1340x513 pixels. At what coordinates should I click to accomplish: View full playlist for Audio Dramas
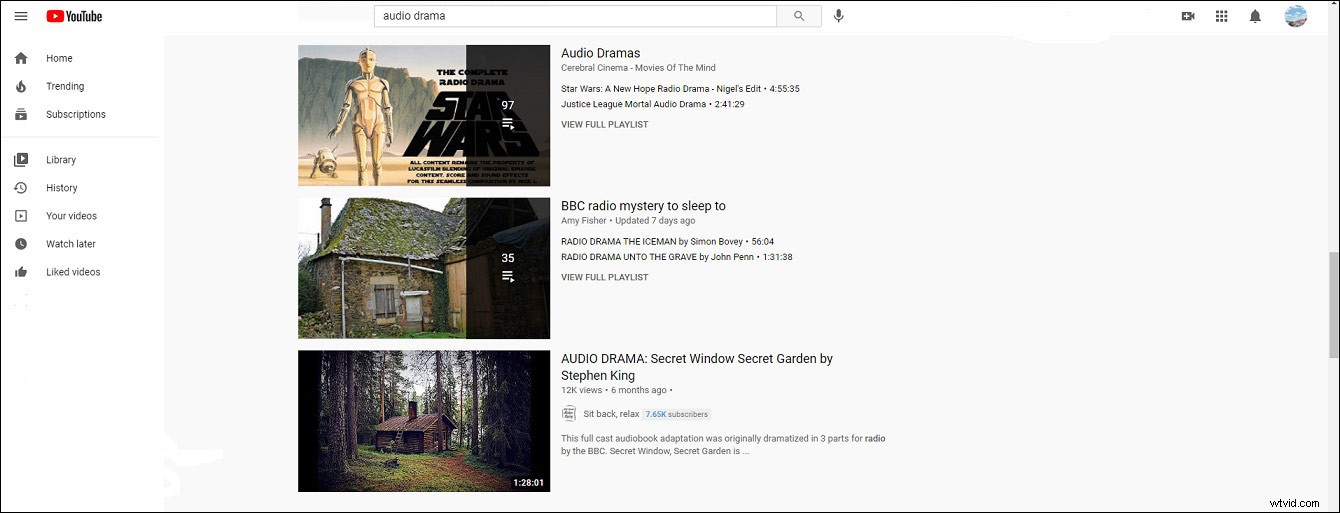[x=604, y=125]
